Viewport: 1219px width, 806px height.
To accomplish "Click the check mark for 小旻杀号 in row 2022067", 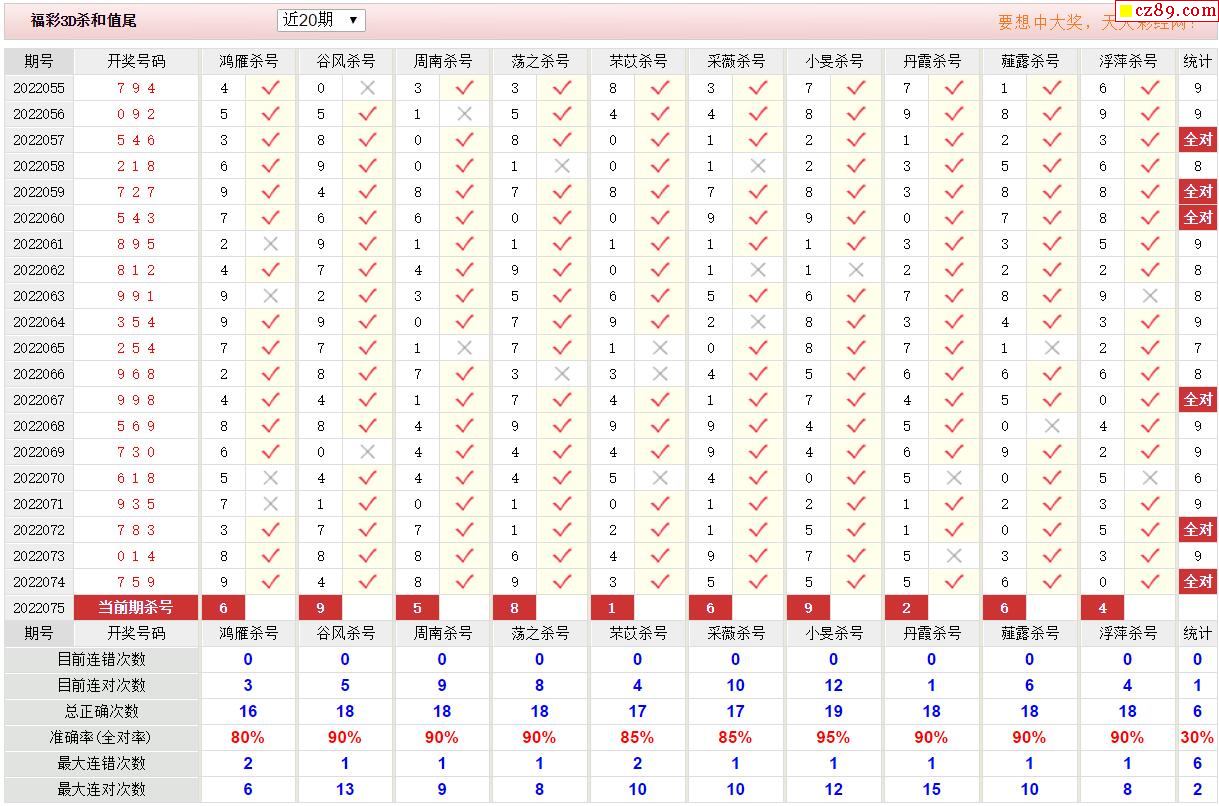I will (856, 400).
